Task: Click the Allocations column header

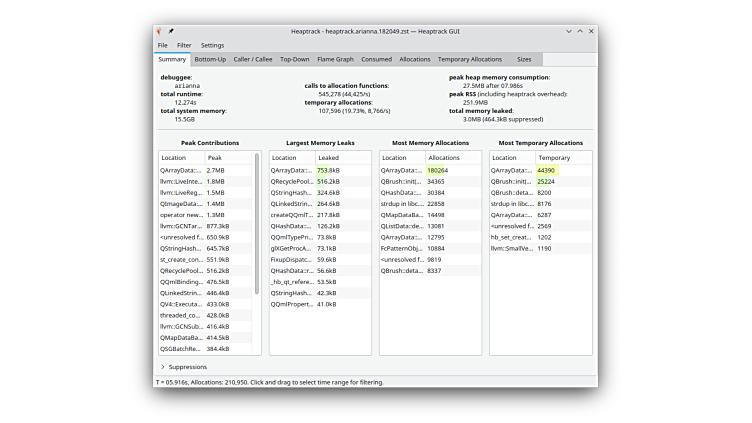Action: (452, 158)
